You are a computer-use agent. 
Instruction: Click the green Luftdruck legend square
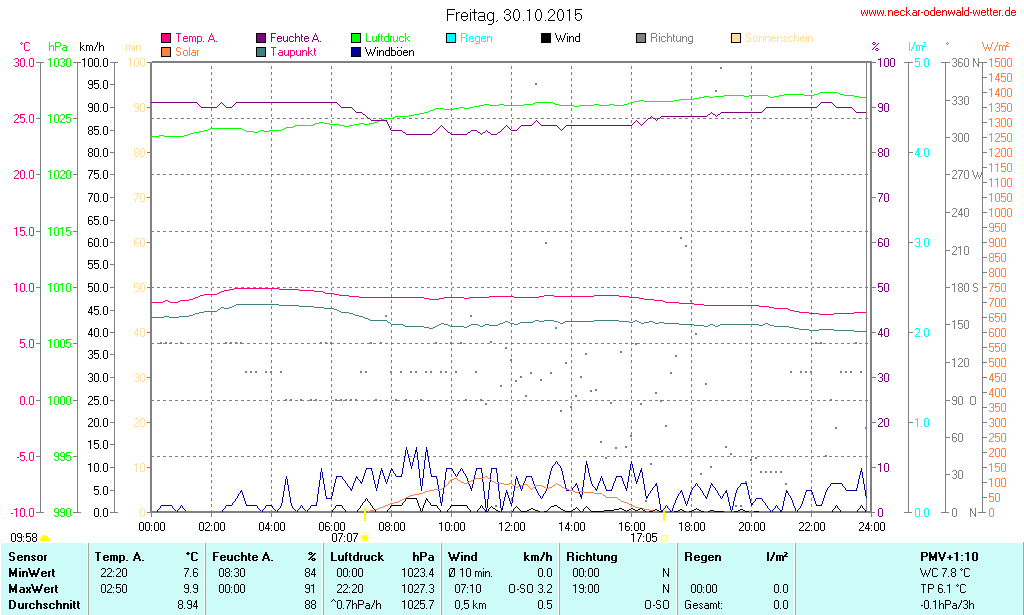356,39
